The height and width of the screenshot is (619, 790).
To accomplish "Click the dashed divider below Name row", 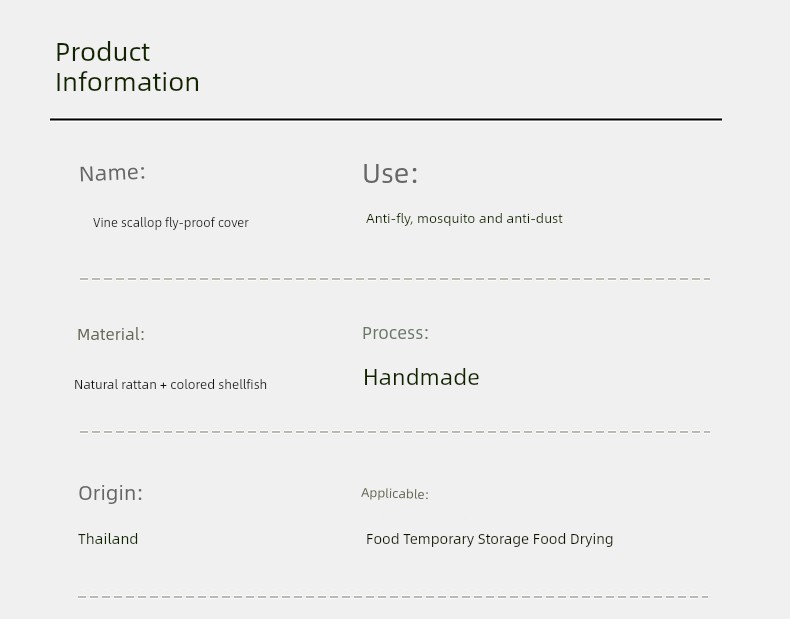I will [395, 279].
